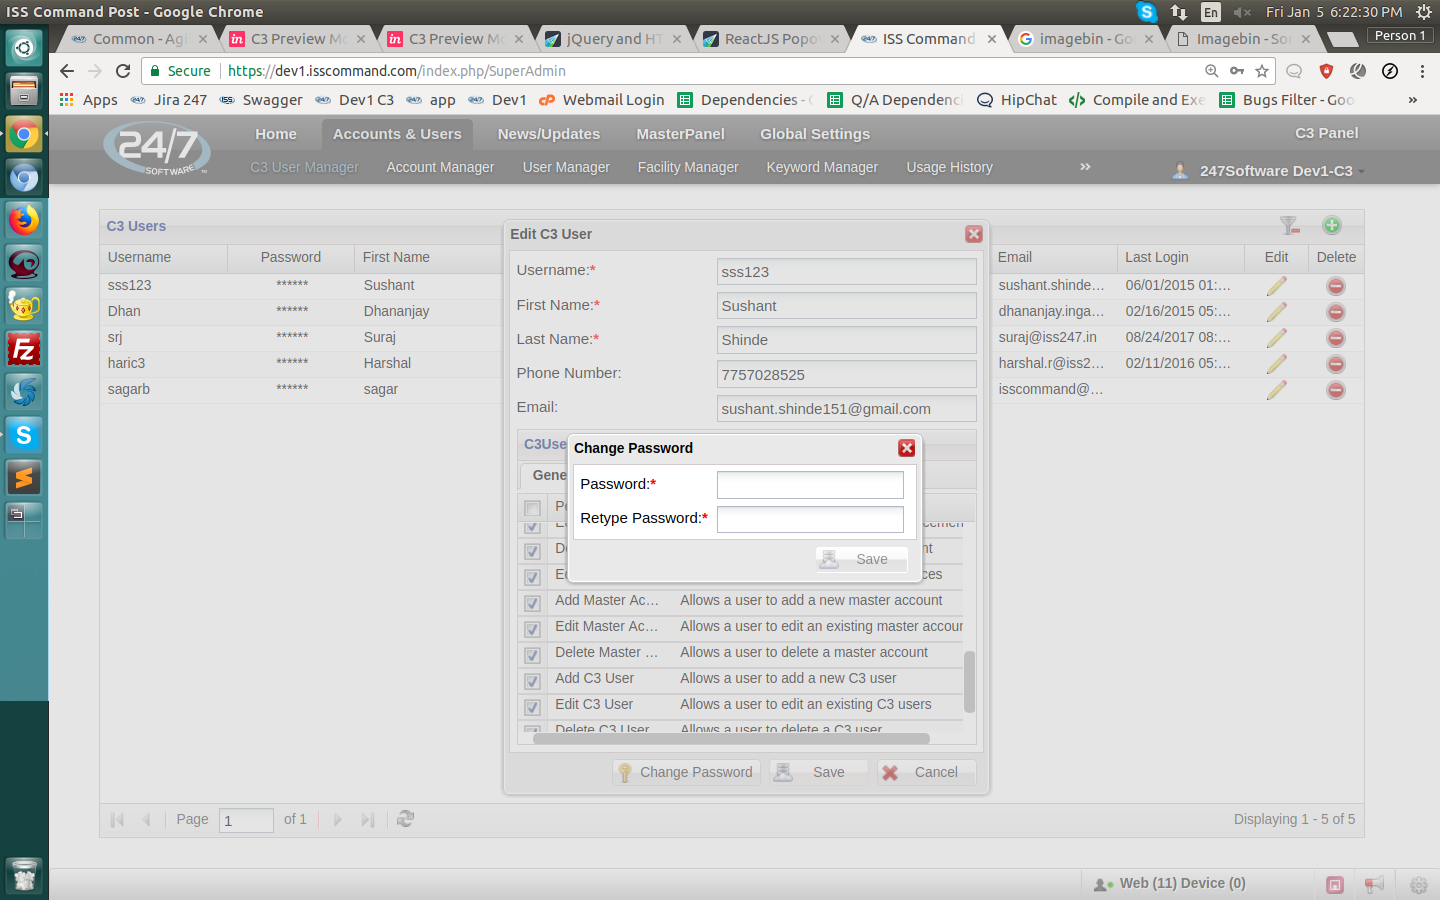Toggle the Edit C3 User permission checkbox
Image resolution: width=1440 pixels, height=900 pixels.
pos(532,707)
